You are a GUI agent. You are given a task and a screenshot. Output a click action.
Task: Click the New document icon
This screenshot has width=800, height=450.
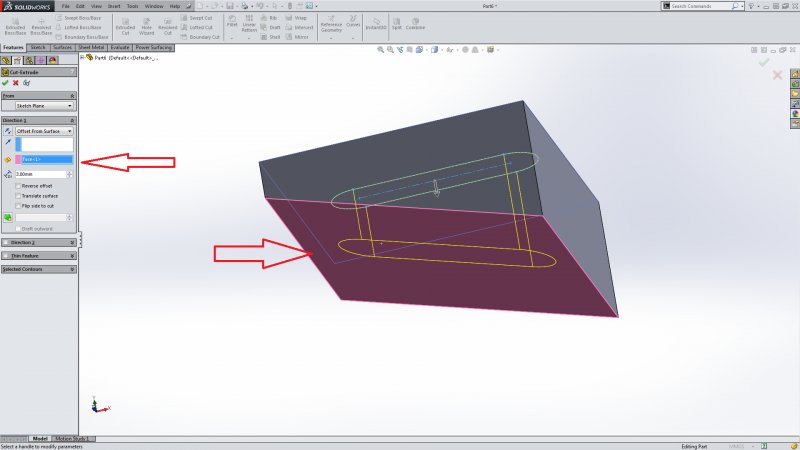(x=200, y=6)
